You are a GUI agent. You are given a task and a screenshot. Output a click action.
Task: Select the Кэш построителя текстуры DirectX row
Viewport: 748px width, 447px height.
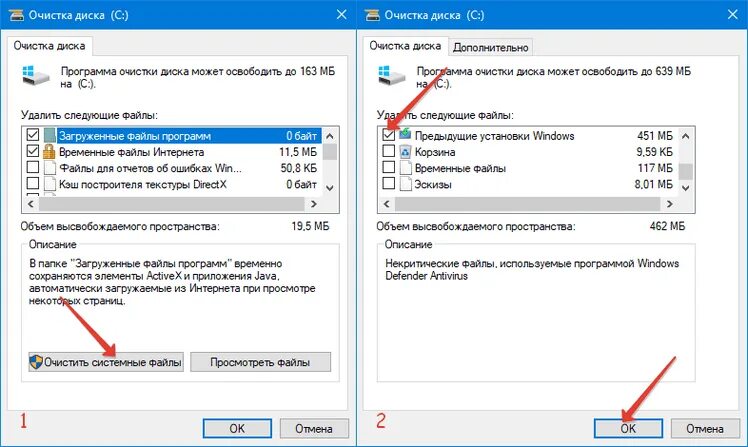pyautogui.click(x=173, y=184)
